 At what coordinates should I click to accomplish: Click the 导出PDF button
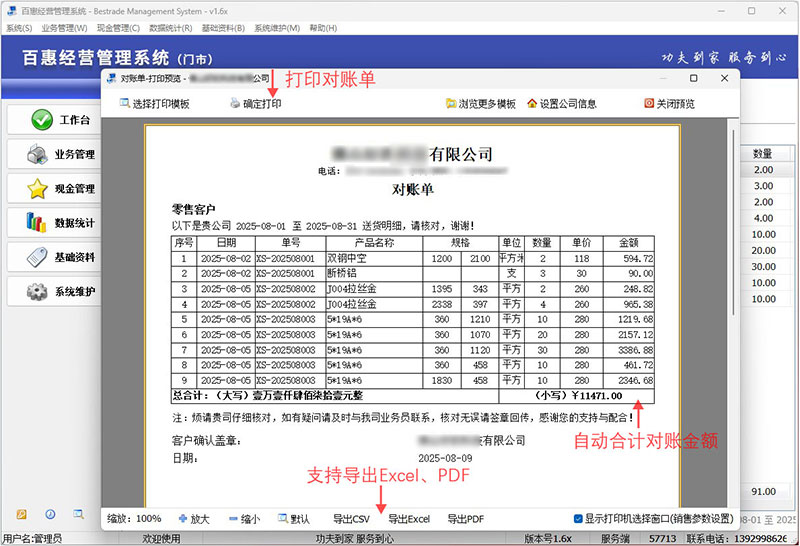pos(465,519)
